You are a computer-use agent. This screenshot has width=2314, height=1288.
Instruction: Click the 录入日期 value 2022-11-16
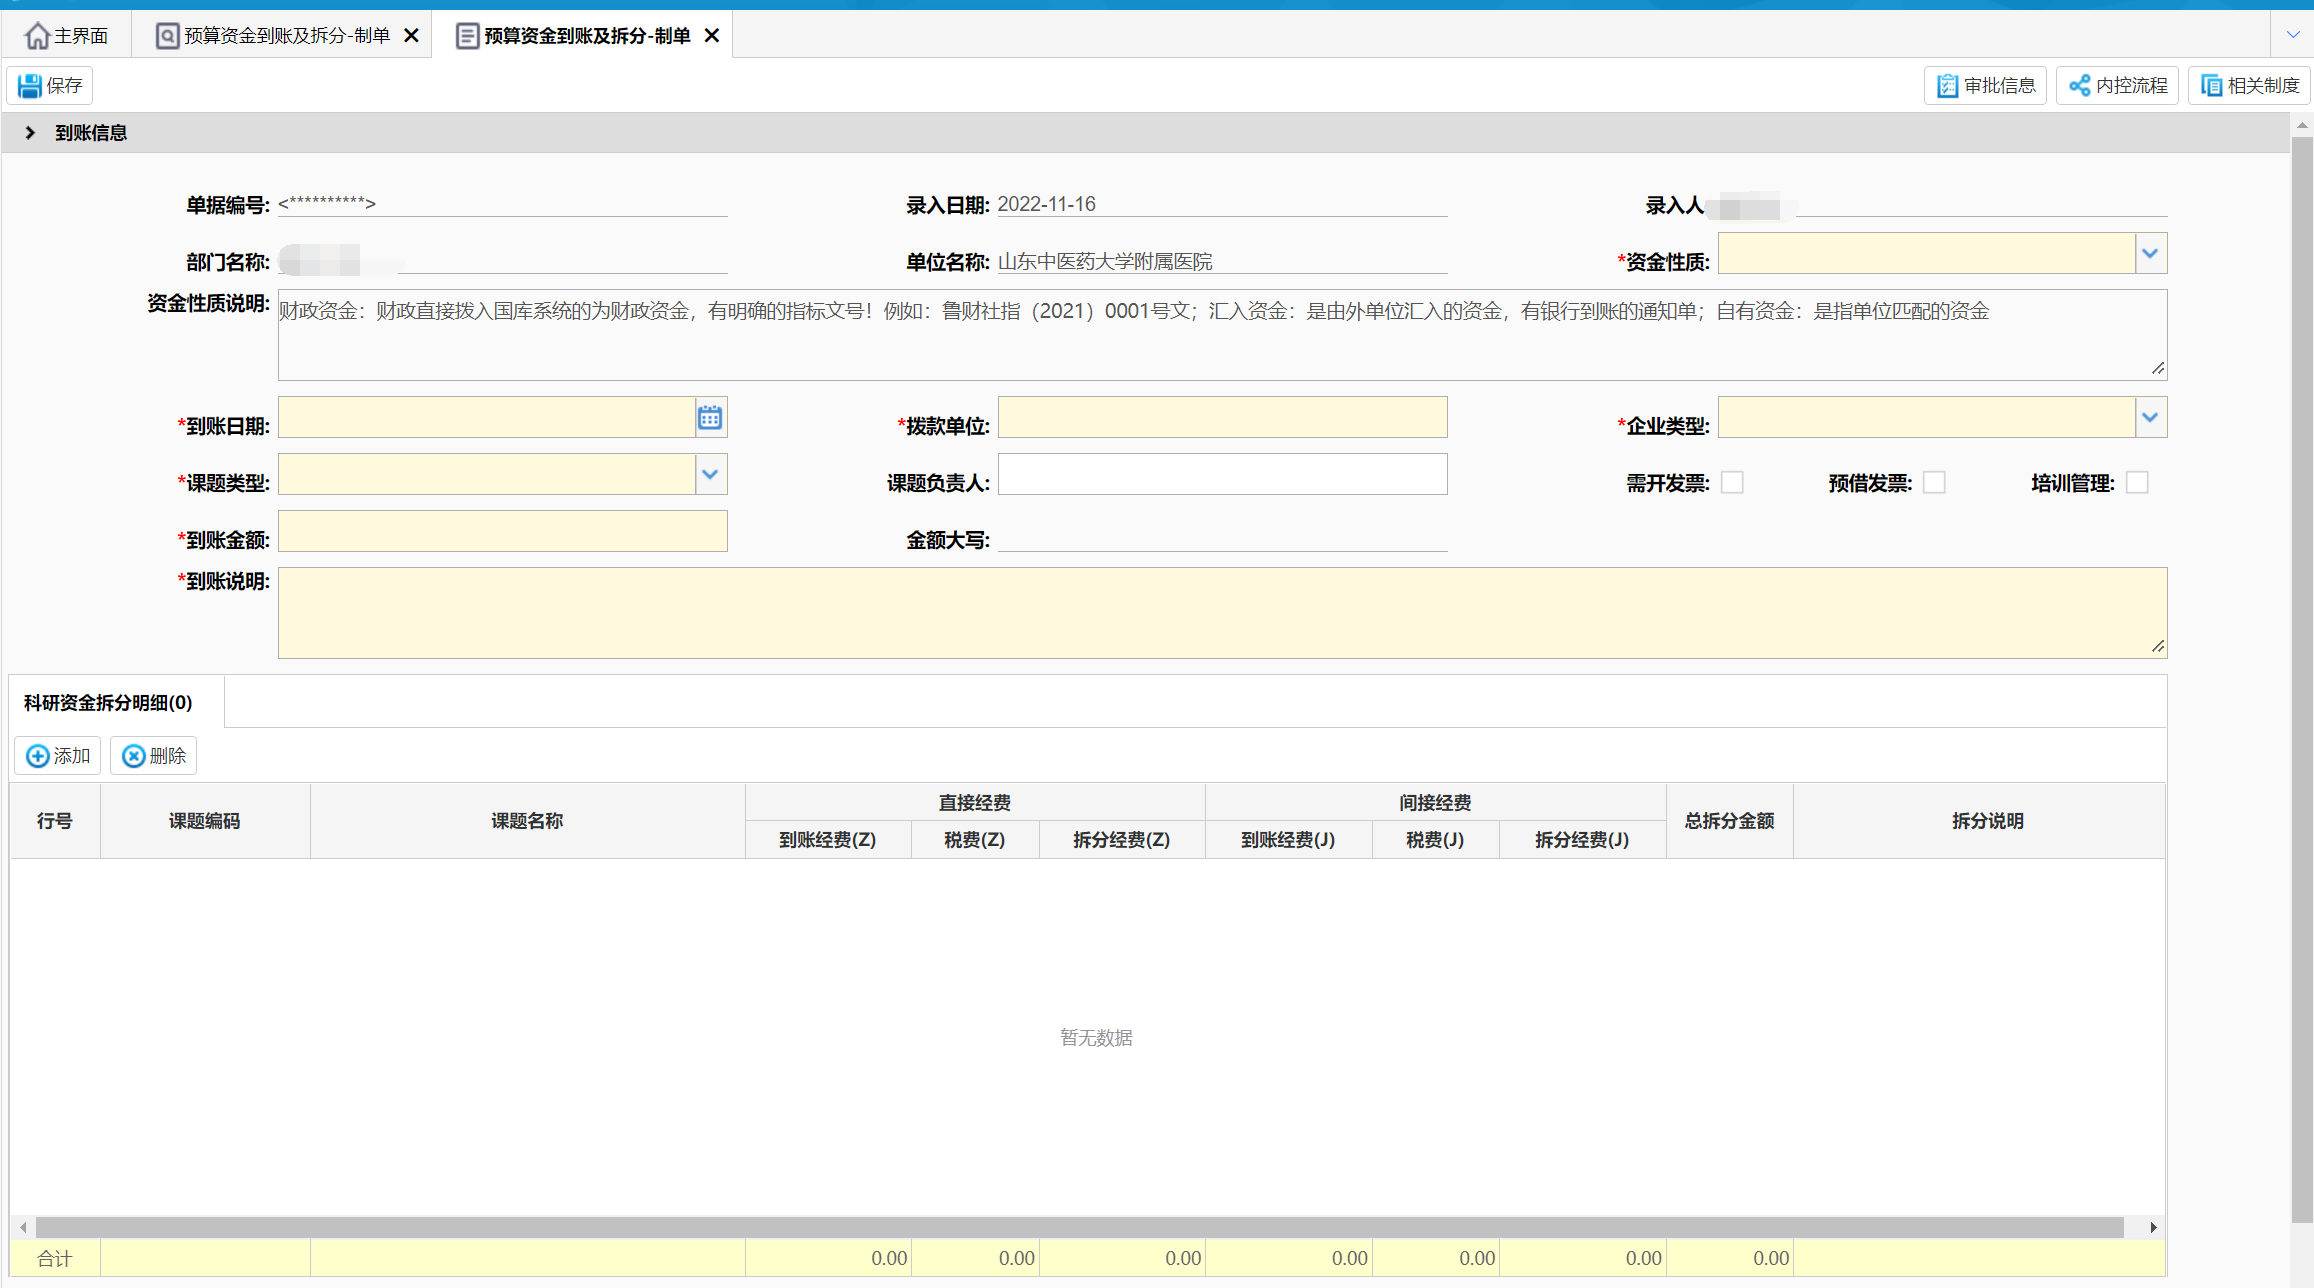[1047, 204]
